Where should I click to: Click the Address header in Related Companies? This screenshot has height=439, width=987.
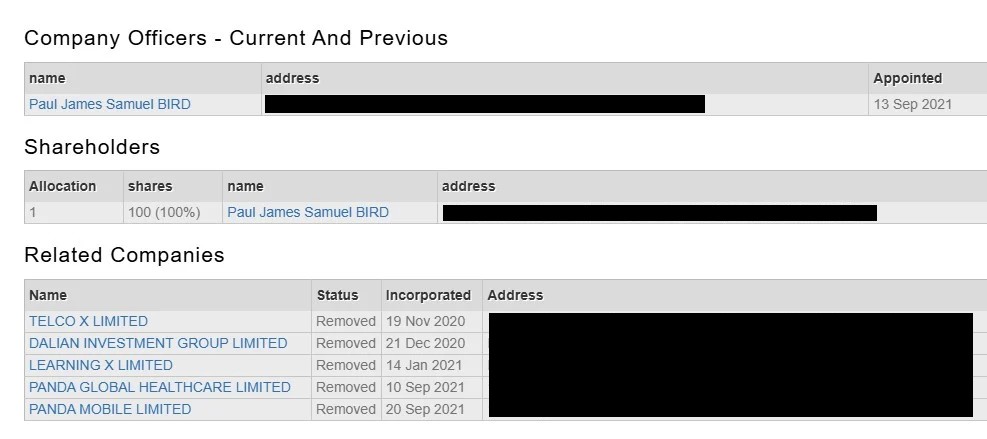click(515, 295)
